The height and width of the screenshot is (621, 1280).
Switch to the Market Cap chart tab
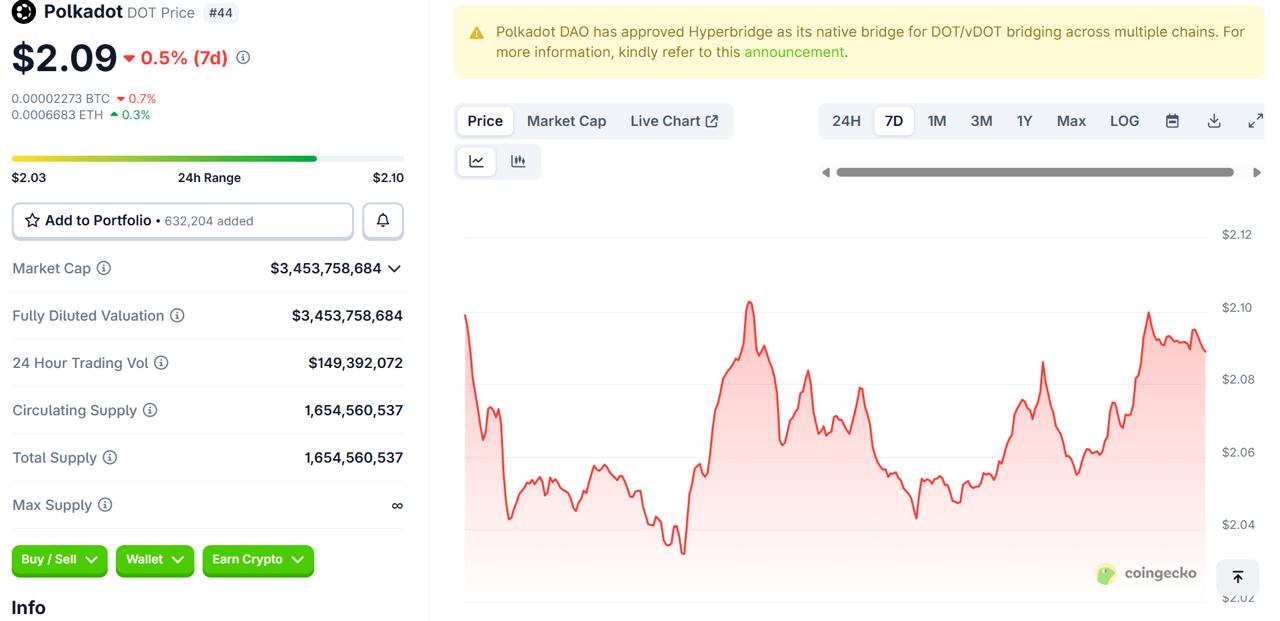click(566, 120)
